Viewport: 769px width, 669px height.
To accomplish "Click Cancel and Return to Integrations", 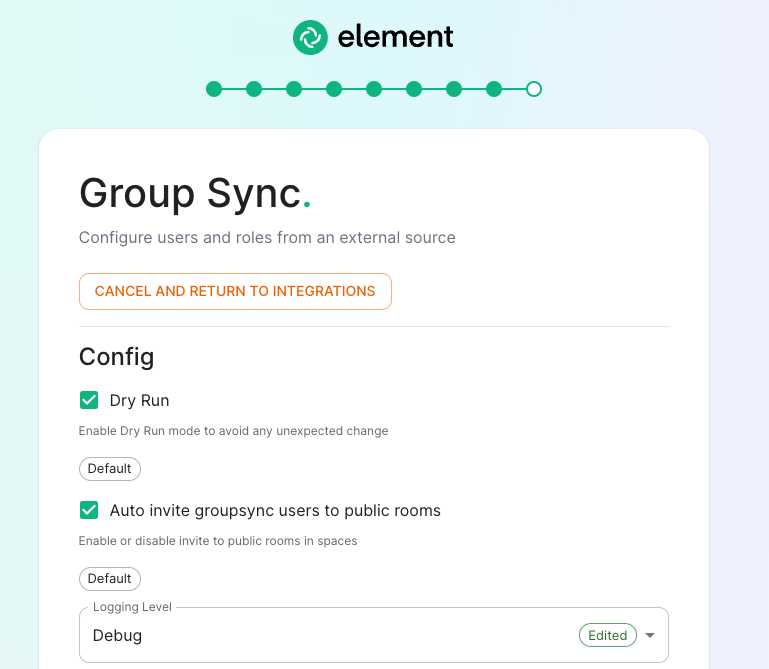I will (x=235, y=291).
